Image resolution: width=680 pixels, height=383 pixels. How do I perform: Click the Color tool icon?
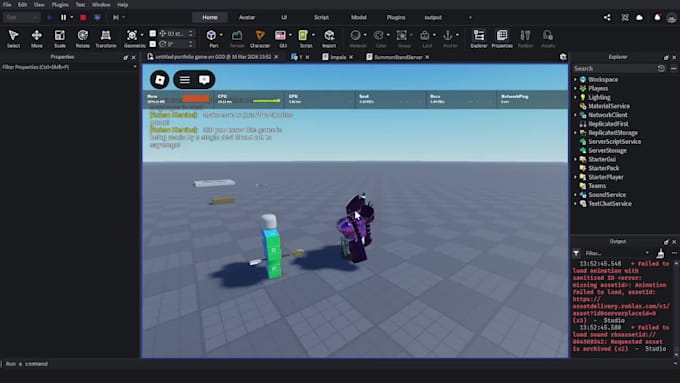pos(379,36)
